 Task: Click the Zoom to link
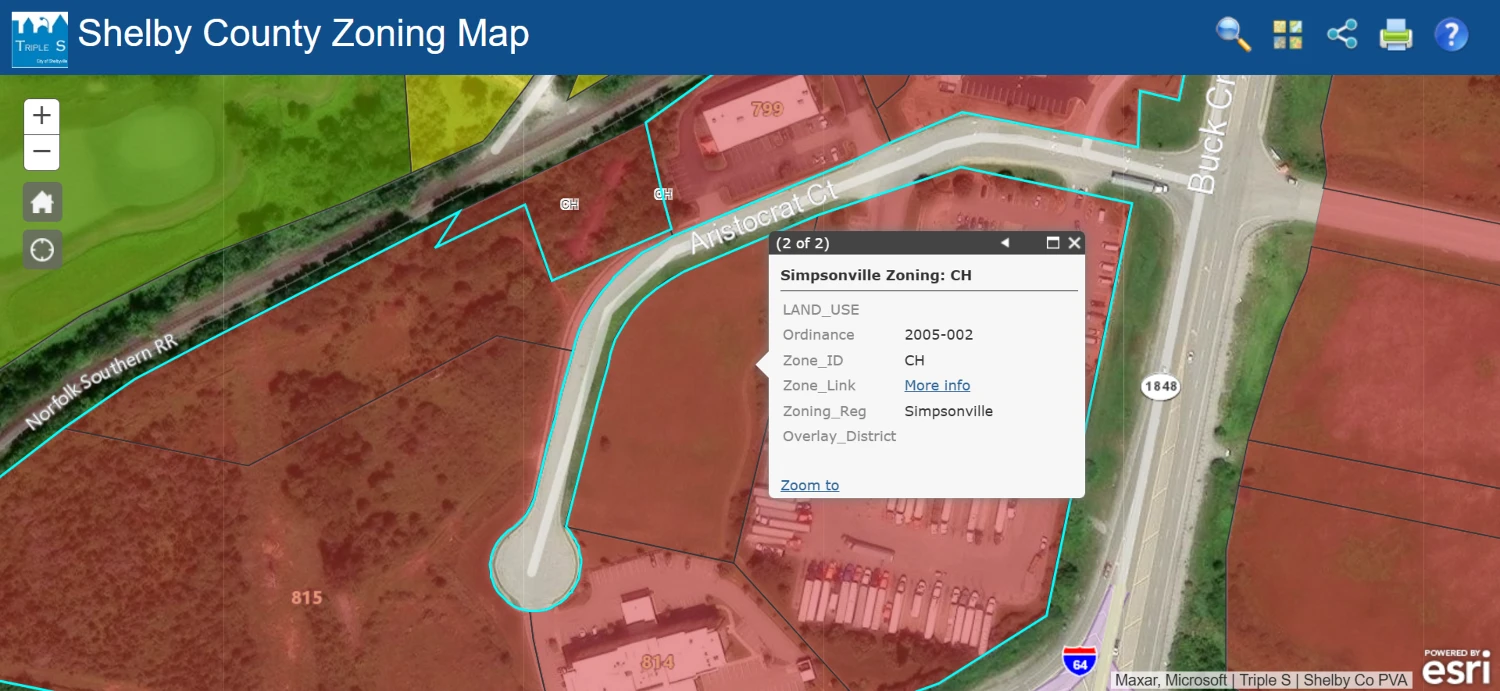[x=810, y=485]
